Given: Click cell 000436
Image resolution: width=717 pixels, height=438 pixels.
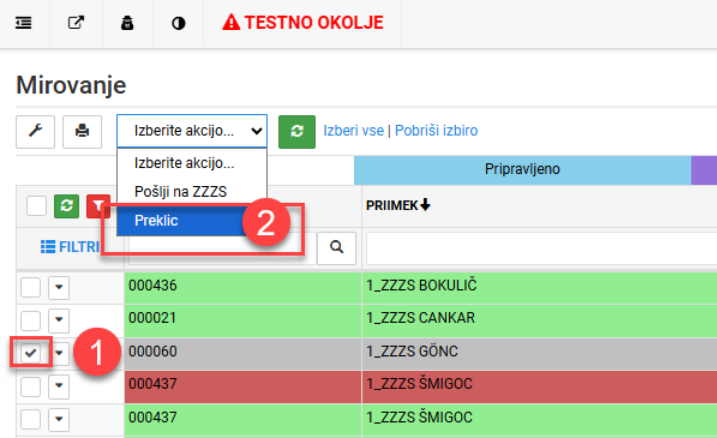Looking at the screenshot, I should click(243, 288).
